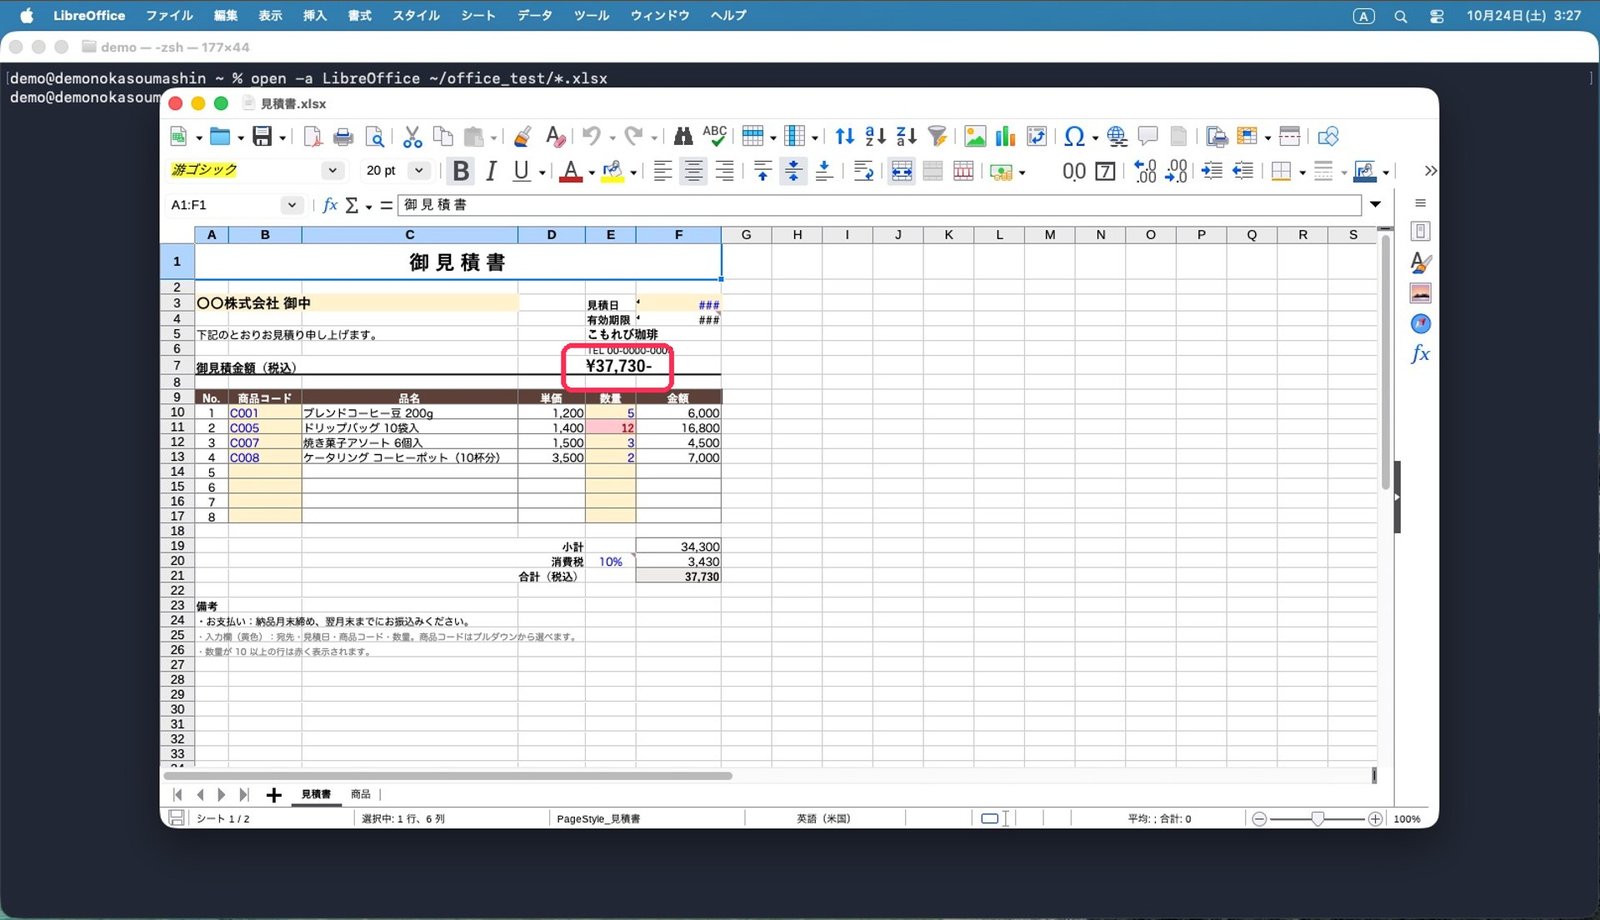The height and width of the screenshot is (920, 1600).
Task: Toggle Wrap Text
Action: (864, 171)
